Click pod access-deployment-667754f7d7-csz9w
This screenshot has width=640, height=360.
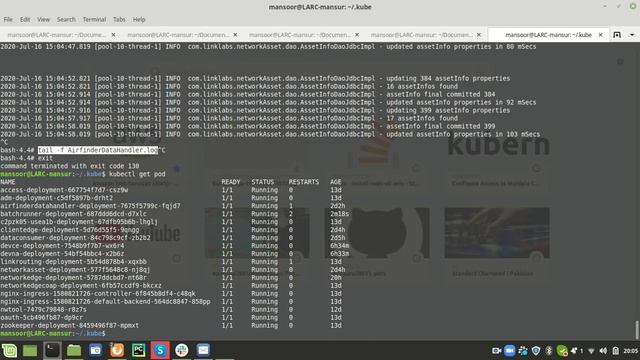tap(64, 190)
